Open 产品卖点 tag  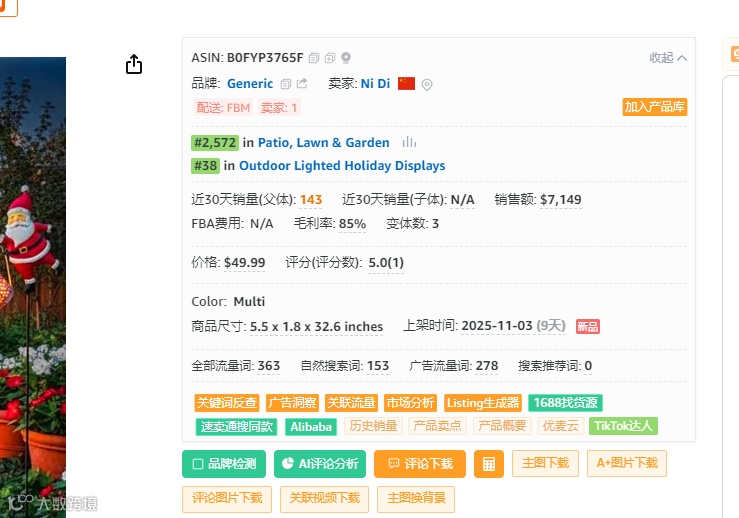437,426
